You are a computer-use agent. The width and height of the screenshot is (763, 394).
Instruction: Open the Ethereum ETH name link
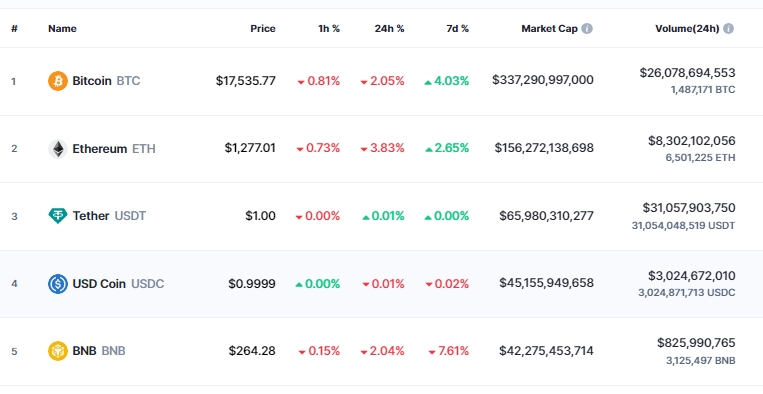(114, 149)
